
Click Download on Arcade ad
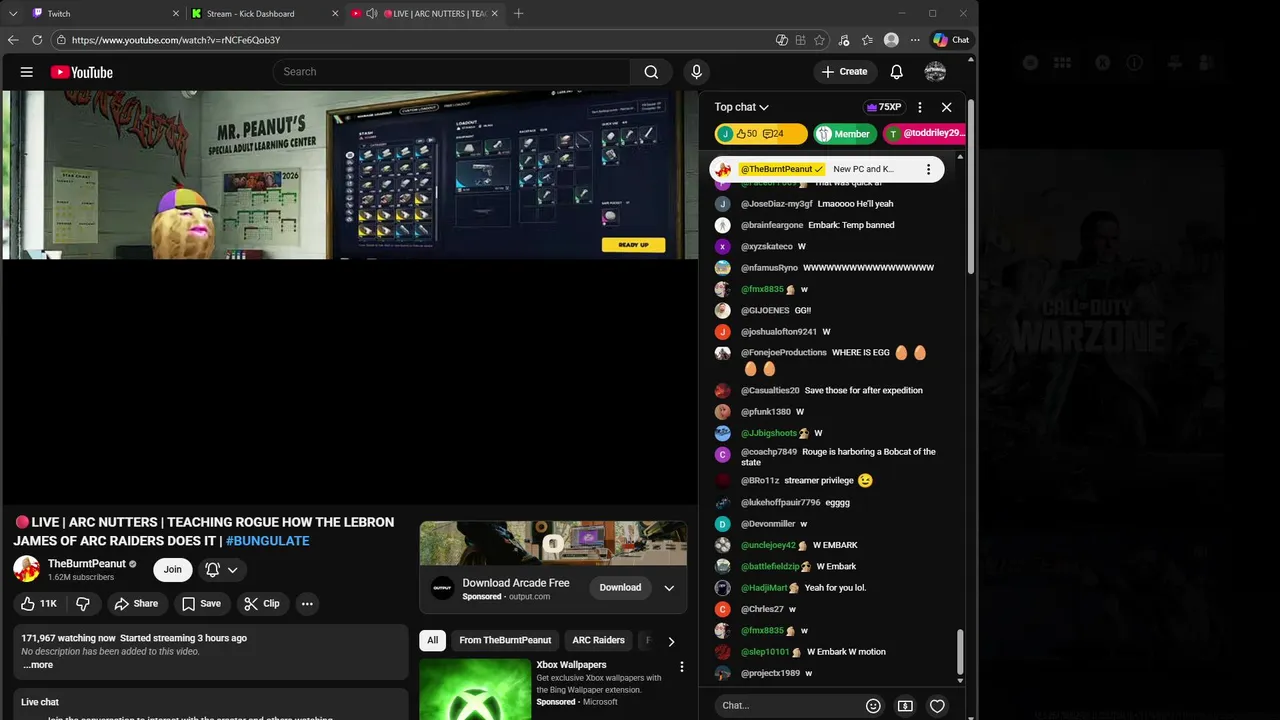[620, 587]
